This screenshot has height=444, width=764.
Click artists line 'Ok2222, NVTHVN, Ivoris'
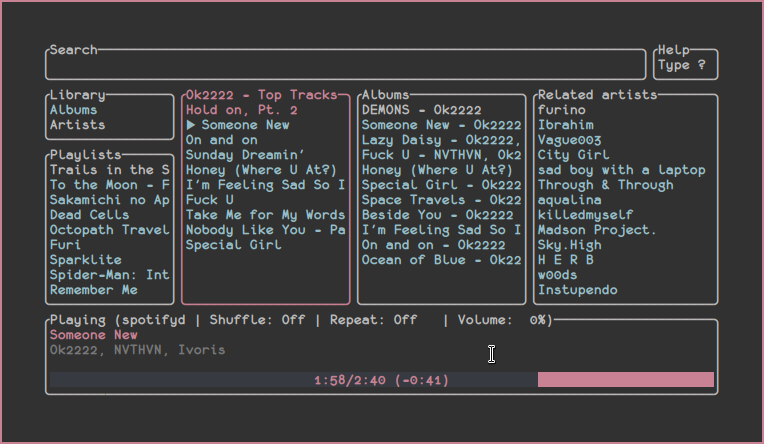tap(137, 350)
